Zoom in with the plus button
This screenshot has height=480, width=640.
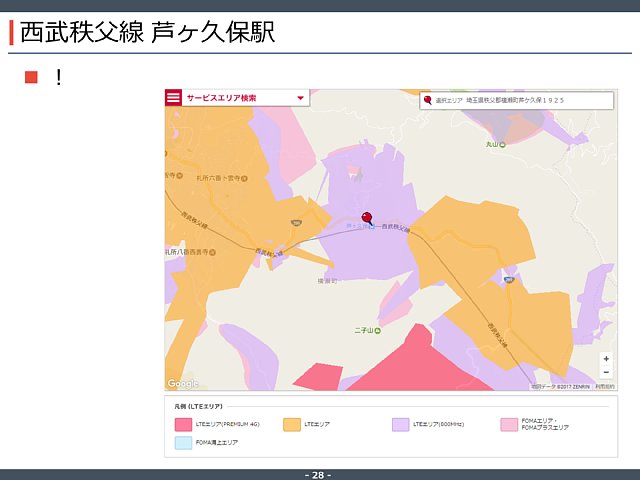(x=606, y=359)
